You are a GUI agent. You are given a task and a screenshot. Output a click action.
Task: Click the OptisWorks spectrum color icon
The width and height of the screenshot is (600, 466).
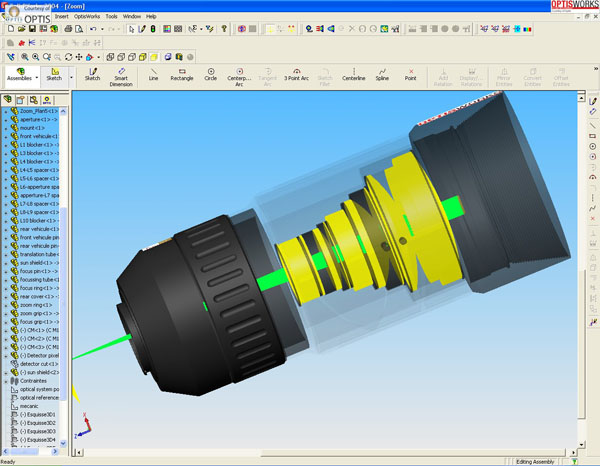point(527,29)
